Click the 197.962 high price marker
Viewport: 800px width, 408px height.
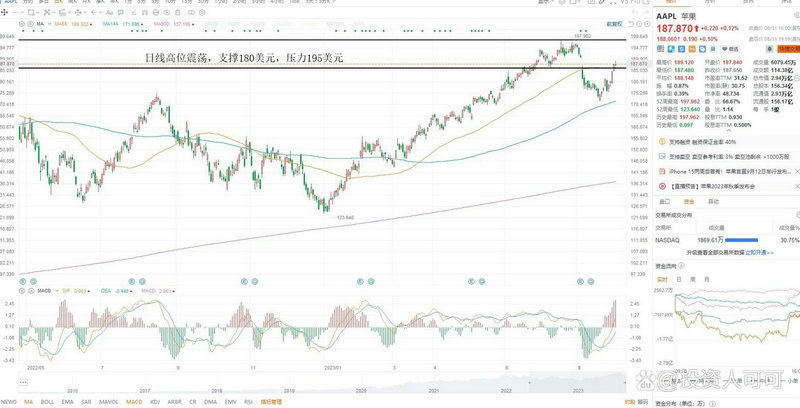pos(582,35)
